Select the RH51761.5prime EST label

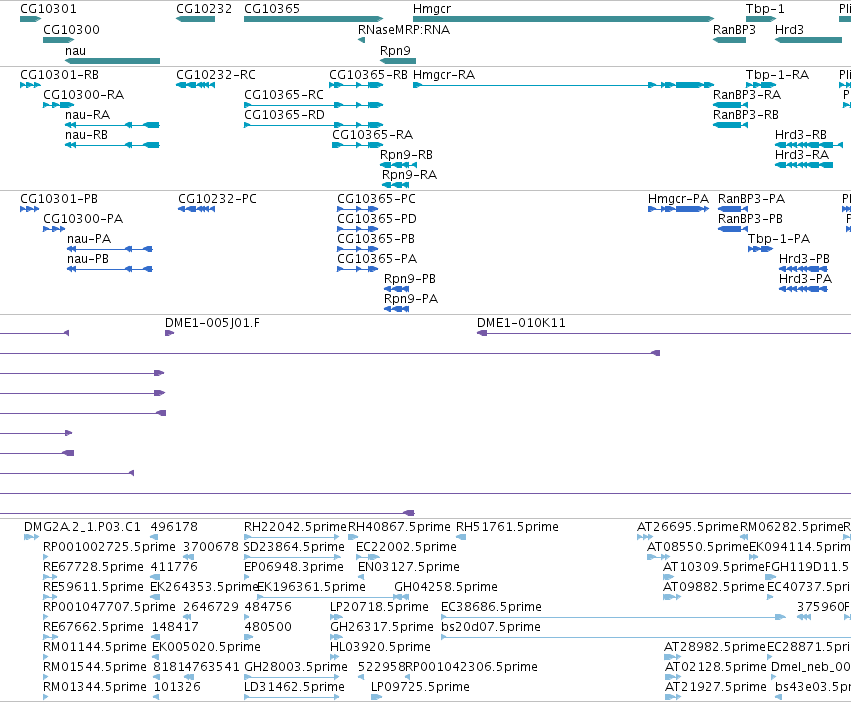pos(507,527)
